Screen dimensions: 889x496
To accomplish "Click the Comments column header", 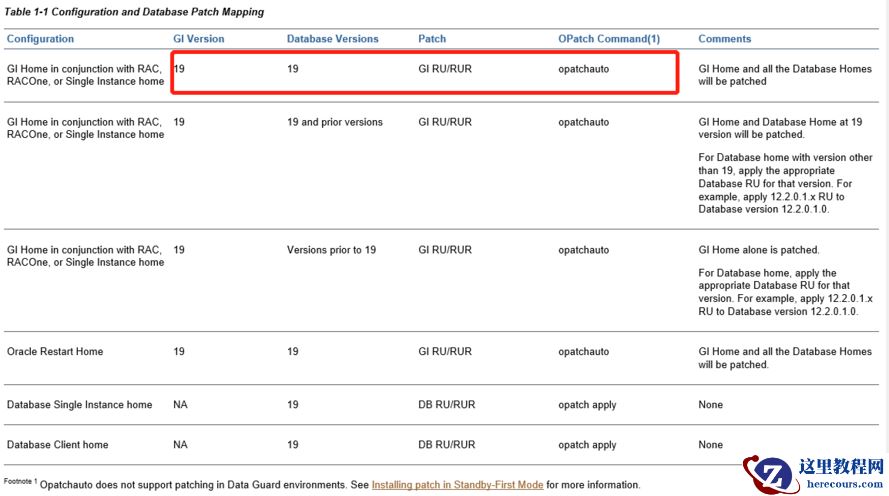I will point(725,39).
